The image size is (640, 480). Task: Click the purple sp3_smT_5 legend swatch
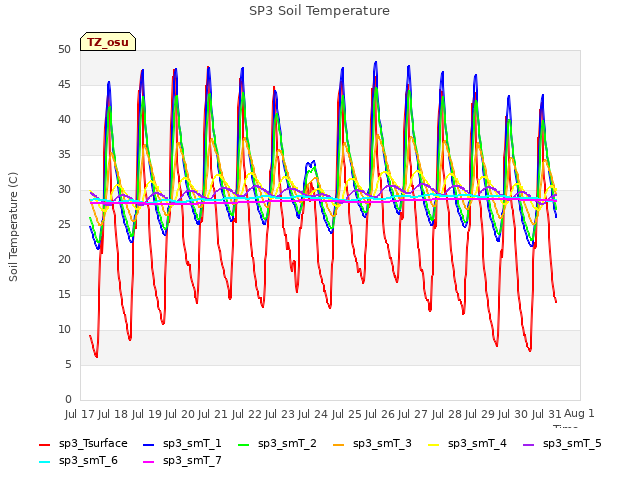click(529, 444)
